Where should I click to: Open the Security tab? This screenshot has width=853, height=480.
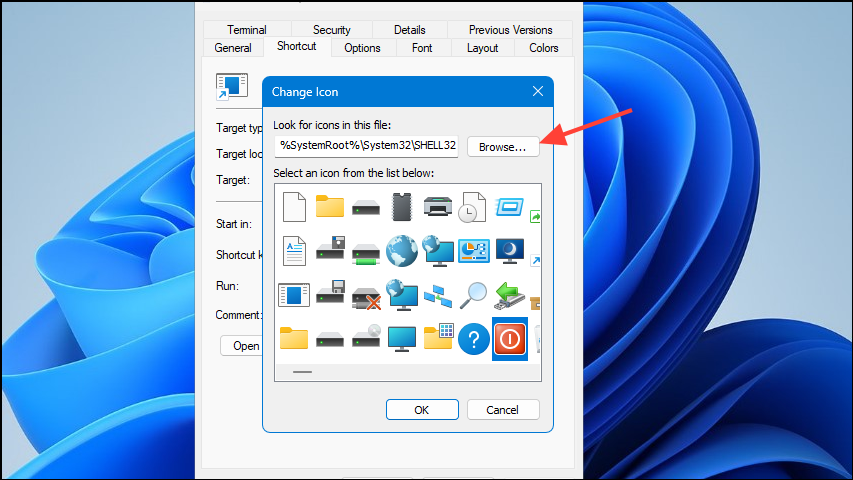pos(331,30)
